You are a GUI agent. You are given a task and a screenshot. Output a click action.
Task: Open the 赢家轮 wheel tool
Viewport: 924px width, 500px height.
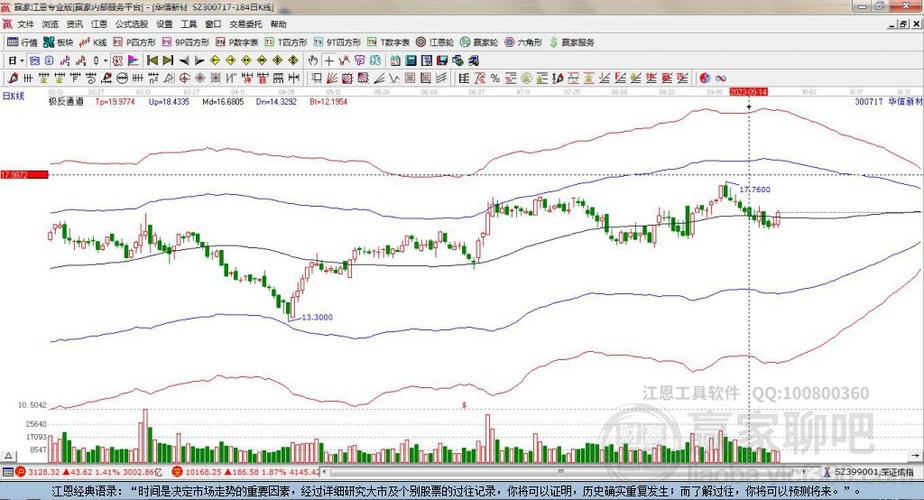click(478, 42)
